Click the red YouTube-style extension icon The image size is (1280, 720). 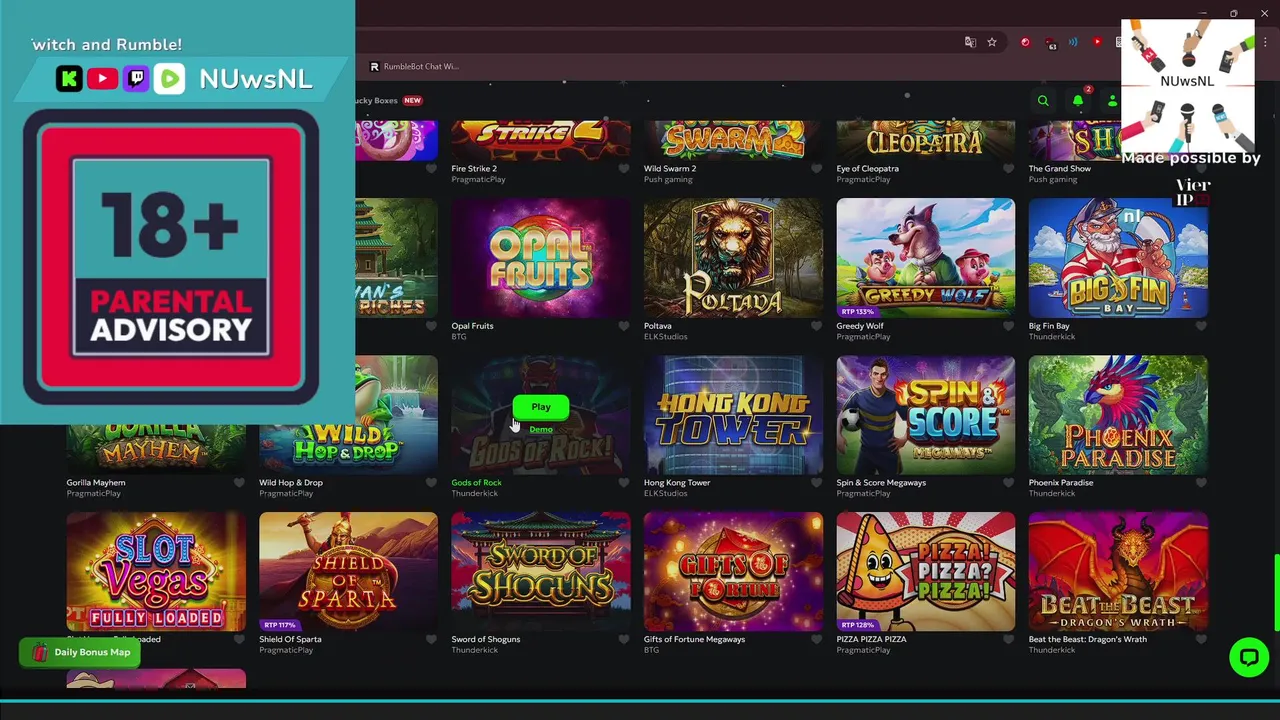pos(1097,42)
